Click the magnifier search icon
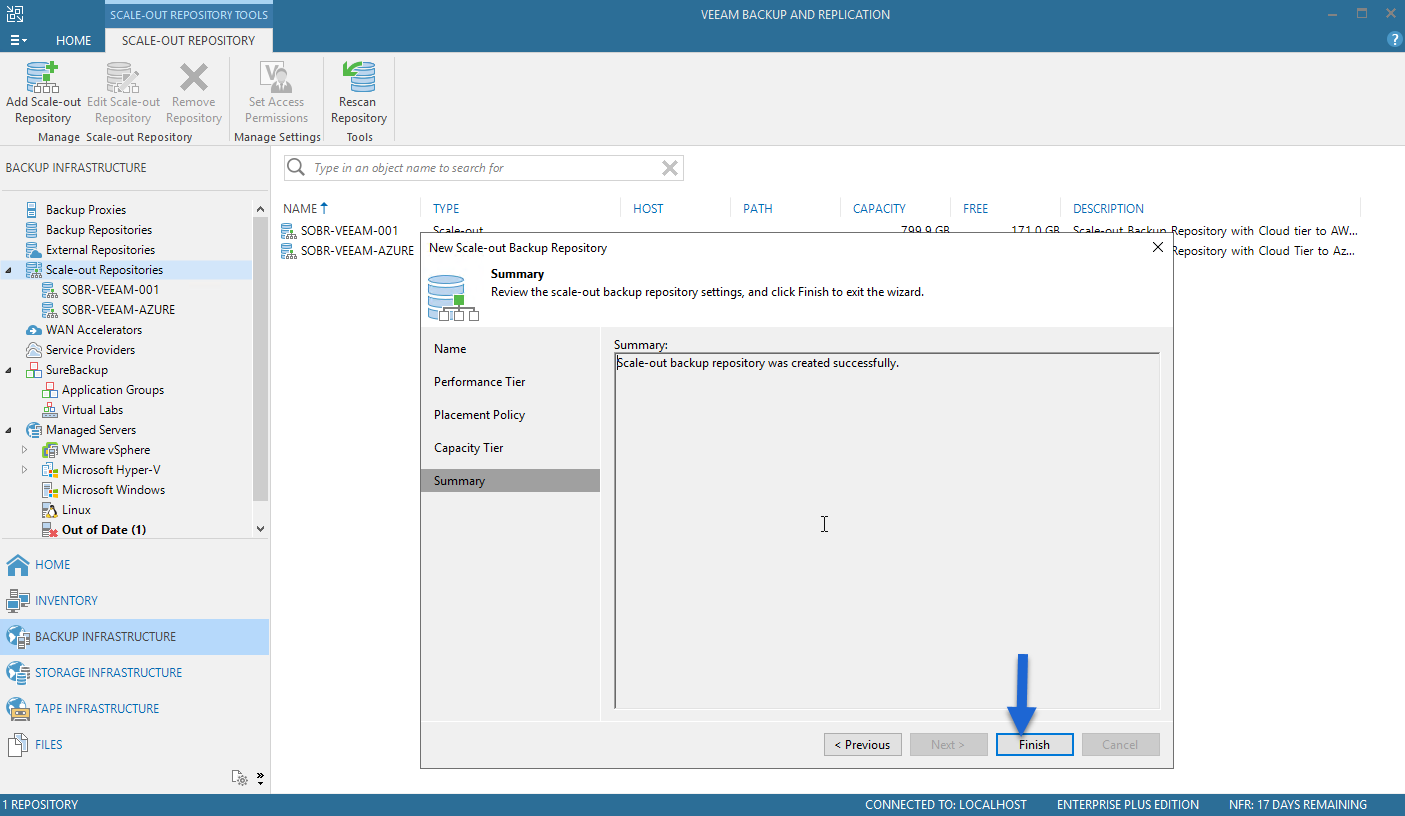 click(296, 168)
